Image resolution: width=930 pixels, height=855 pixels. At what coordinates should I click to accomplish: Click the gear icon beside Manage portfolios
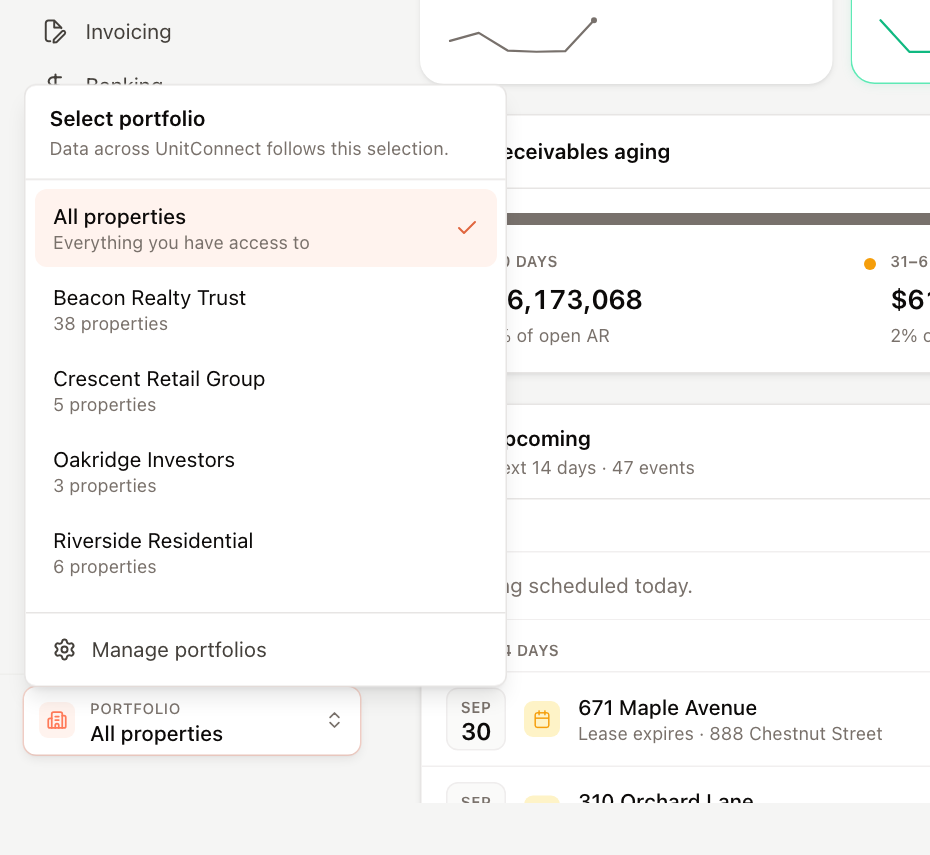pos(65,650)
